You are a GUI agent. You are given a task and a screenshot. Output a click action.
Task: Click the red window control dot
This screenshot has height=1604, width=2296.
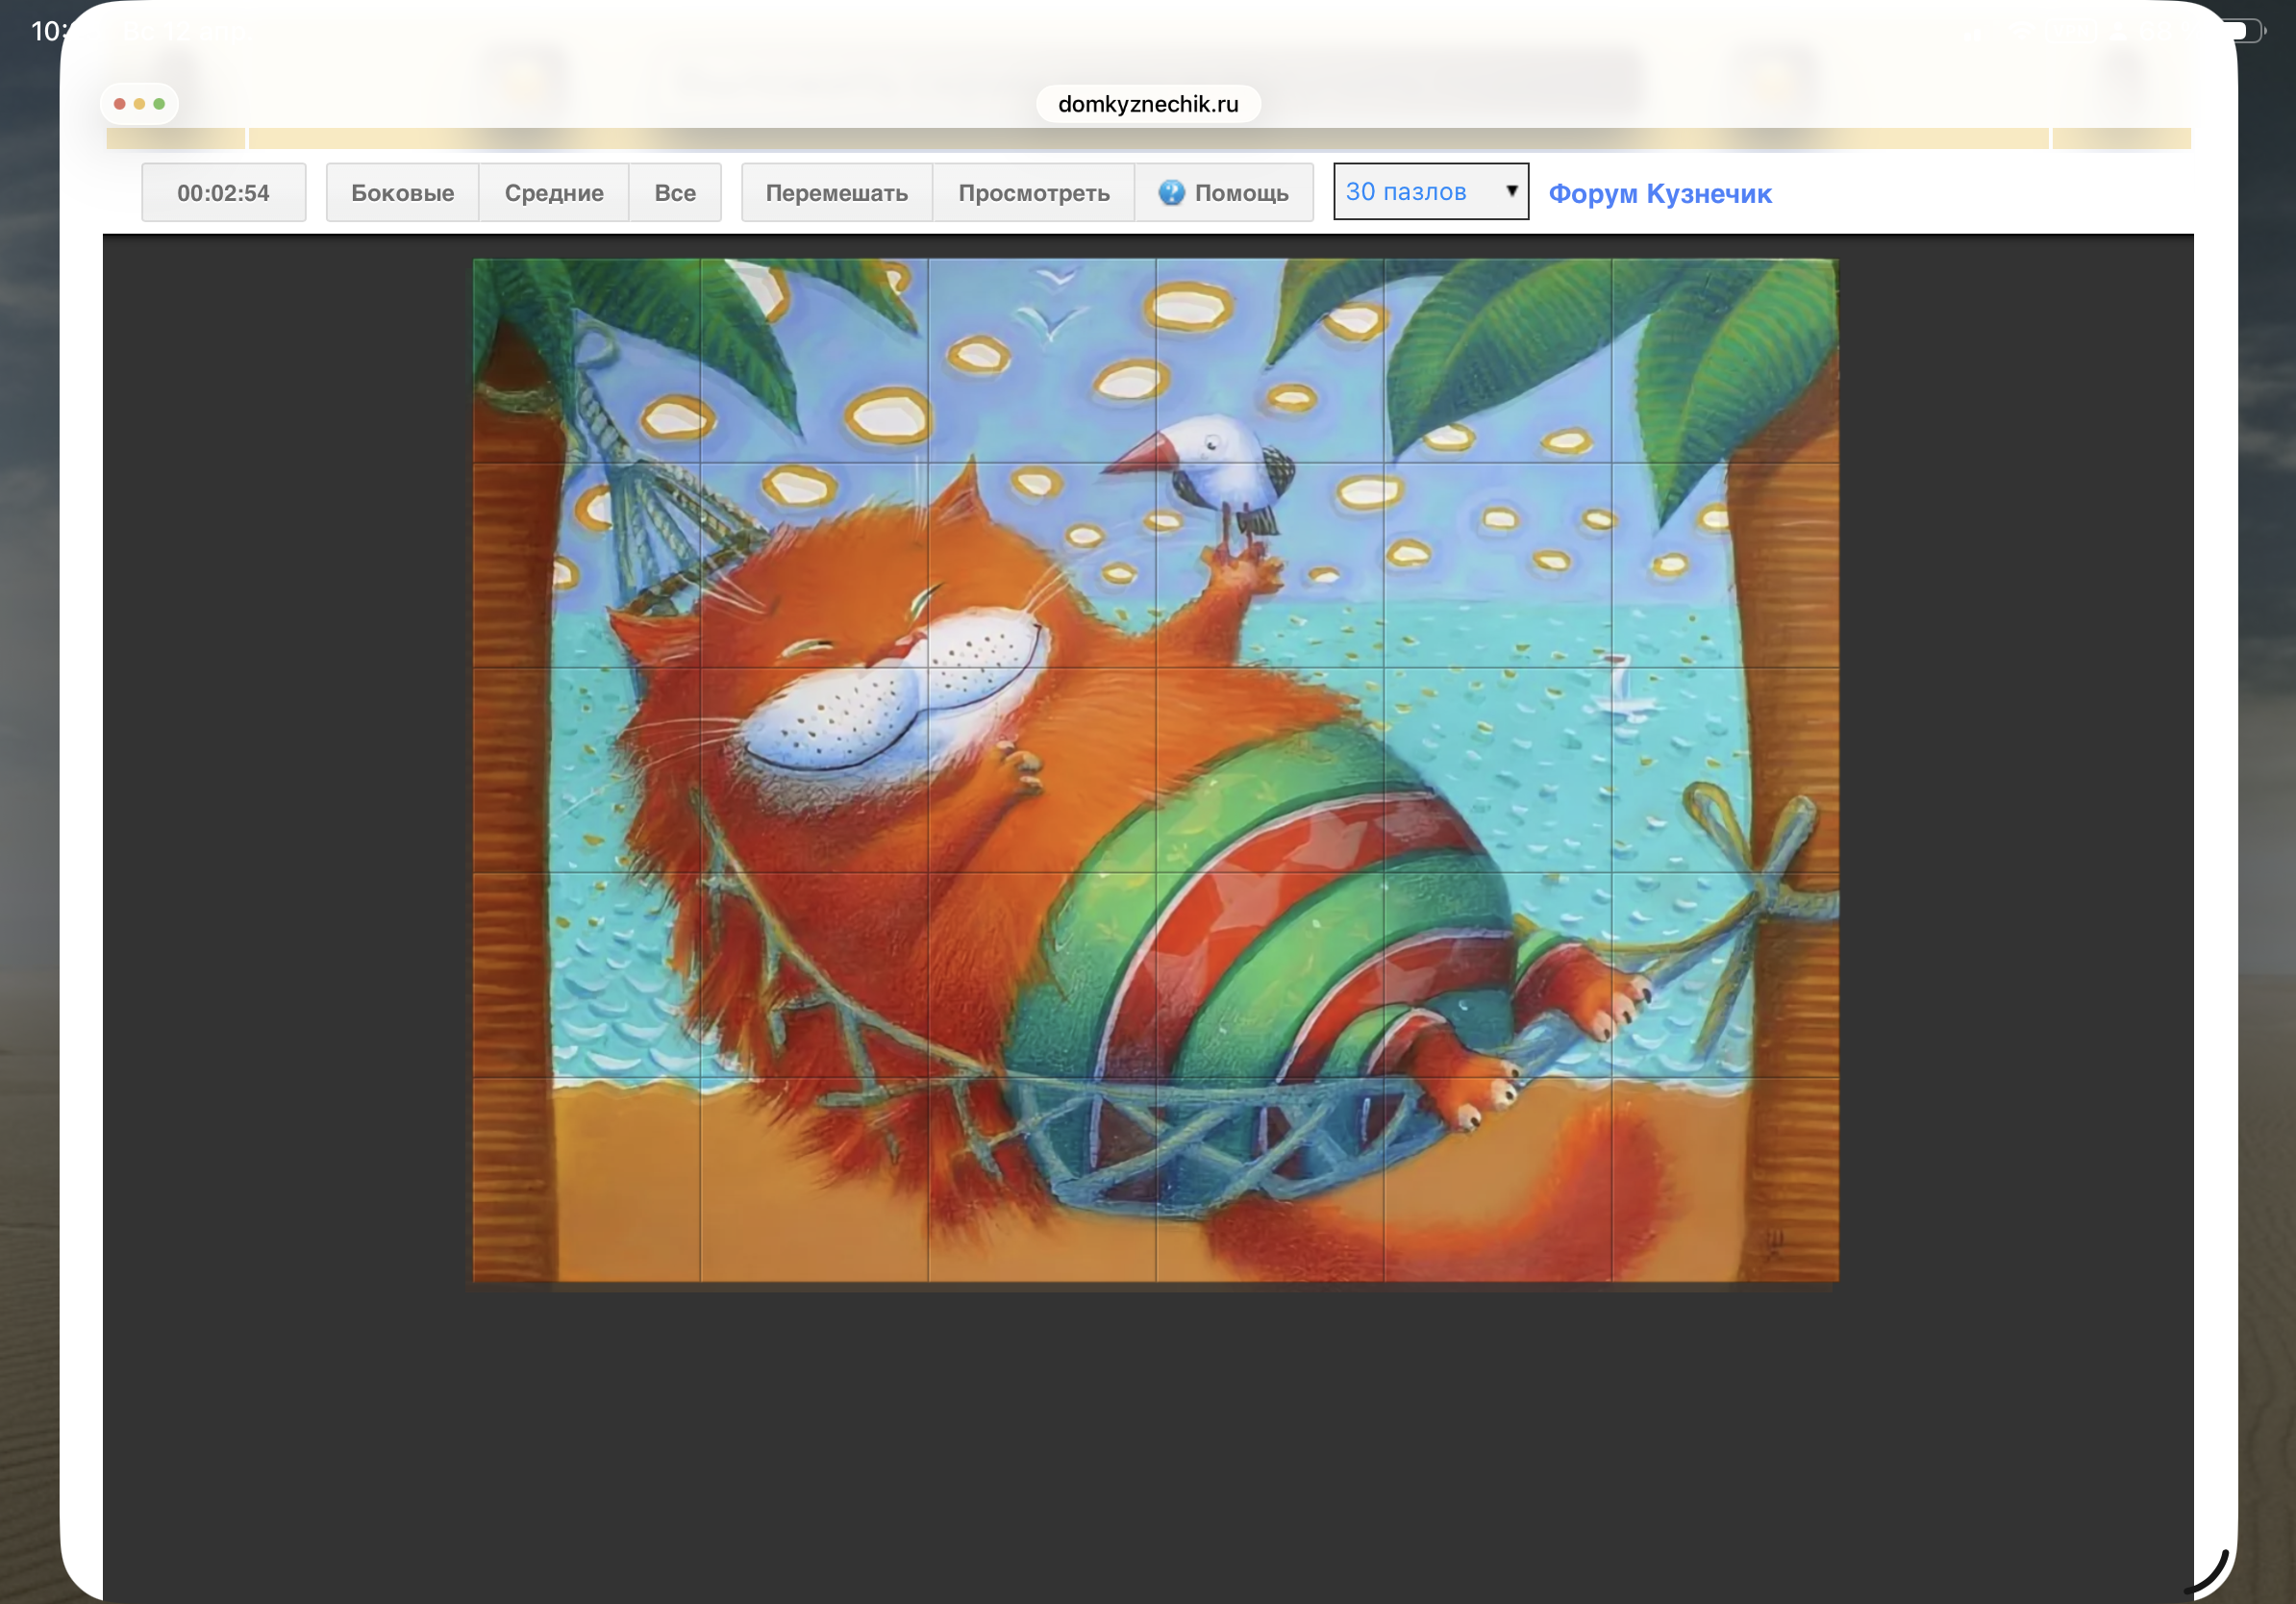point(120,104)
